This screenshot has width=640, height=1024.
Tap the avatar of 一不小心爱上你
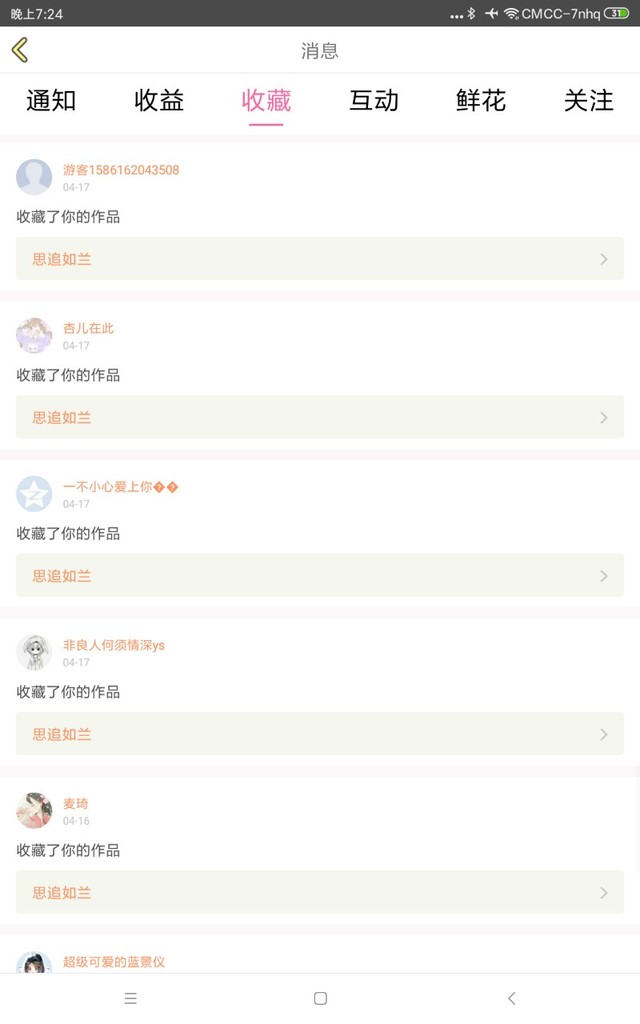34,494
